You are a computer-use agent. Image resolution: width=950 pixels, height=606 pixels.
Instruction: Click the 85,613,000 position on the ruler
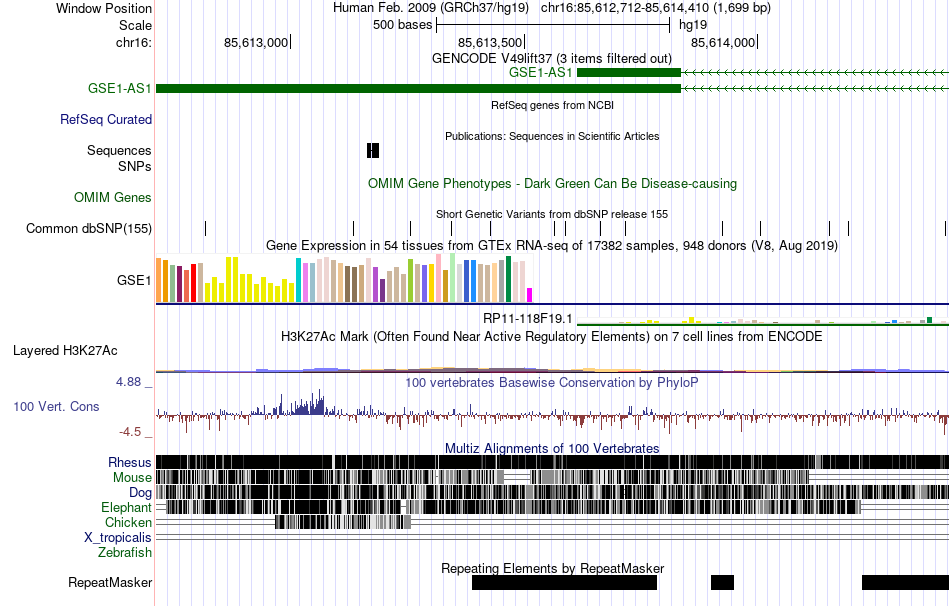(x=257, y=42)
